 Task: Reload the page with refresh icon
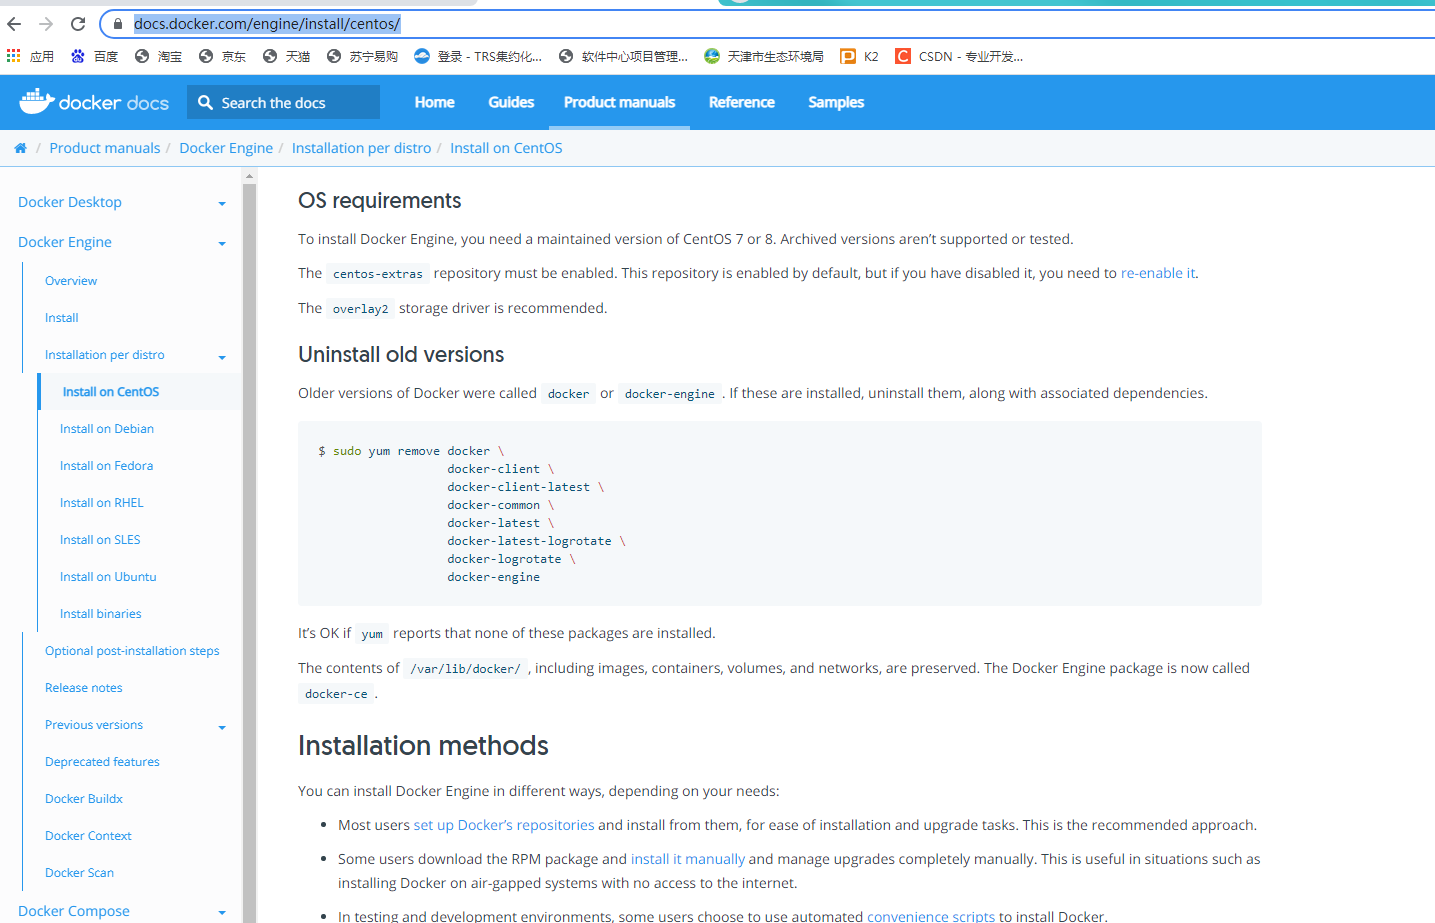[x=78, y=23]
